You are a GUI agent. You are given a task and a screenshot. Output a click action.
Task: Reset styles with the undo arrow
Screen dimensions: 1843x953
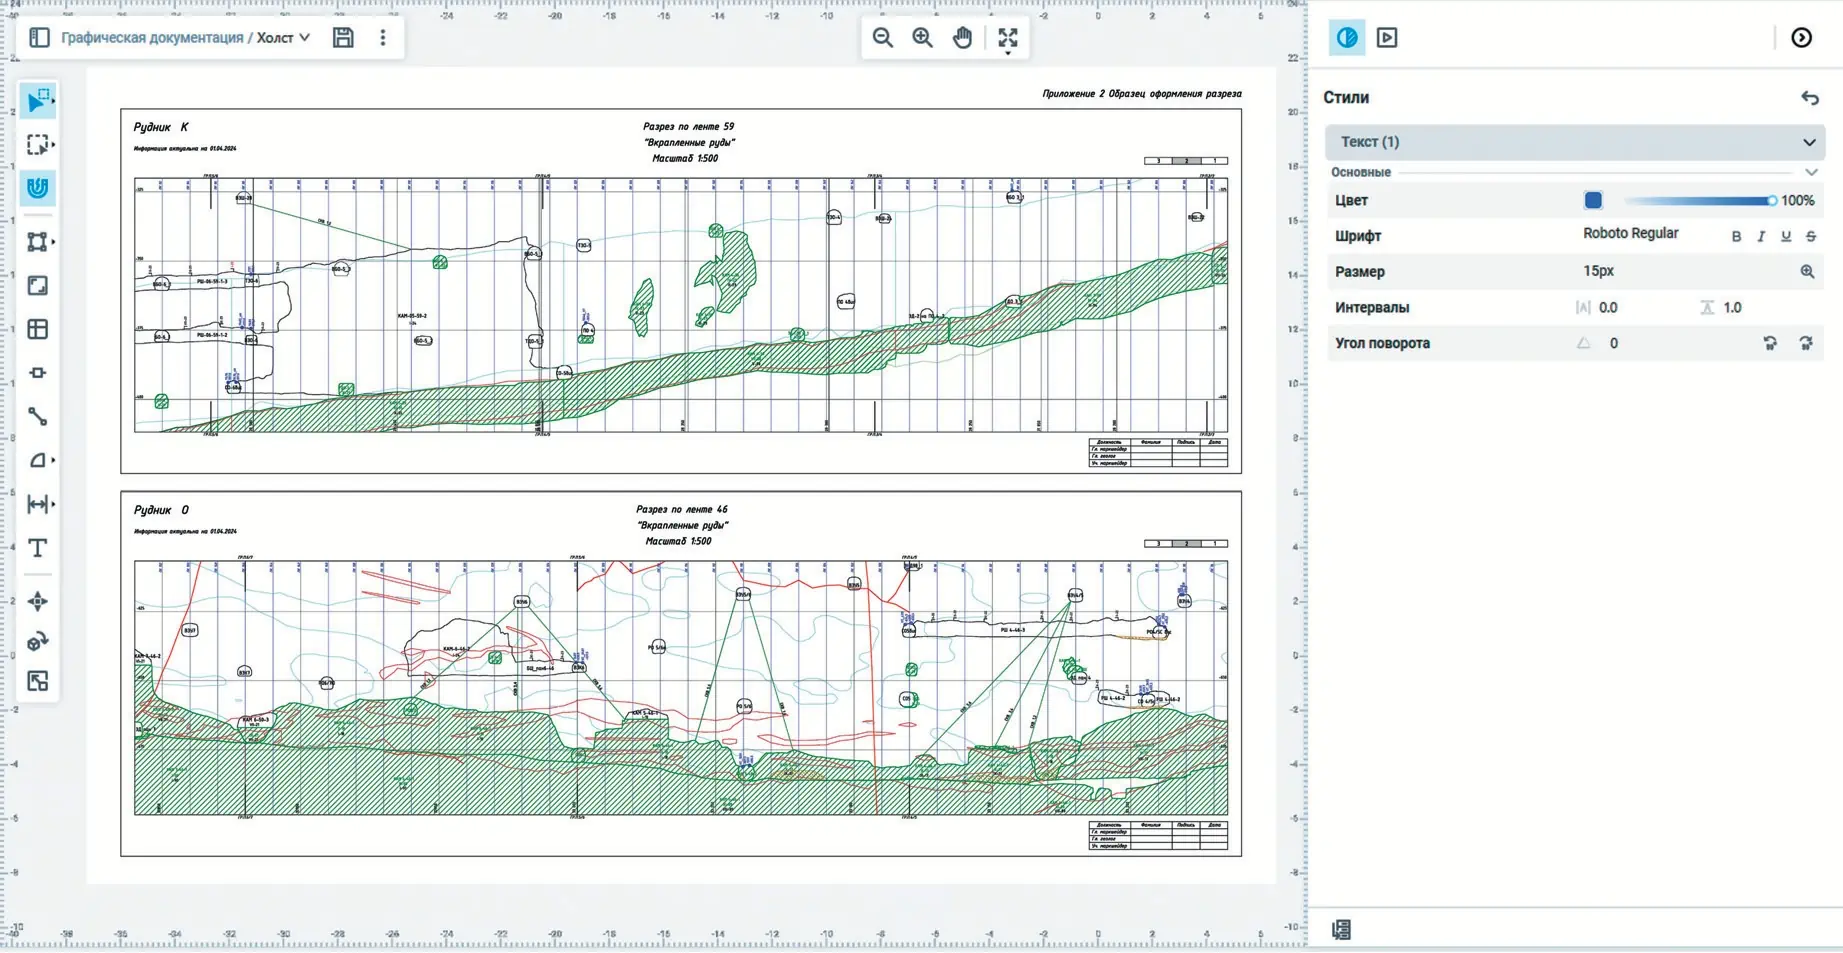[1809, 98]
